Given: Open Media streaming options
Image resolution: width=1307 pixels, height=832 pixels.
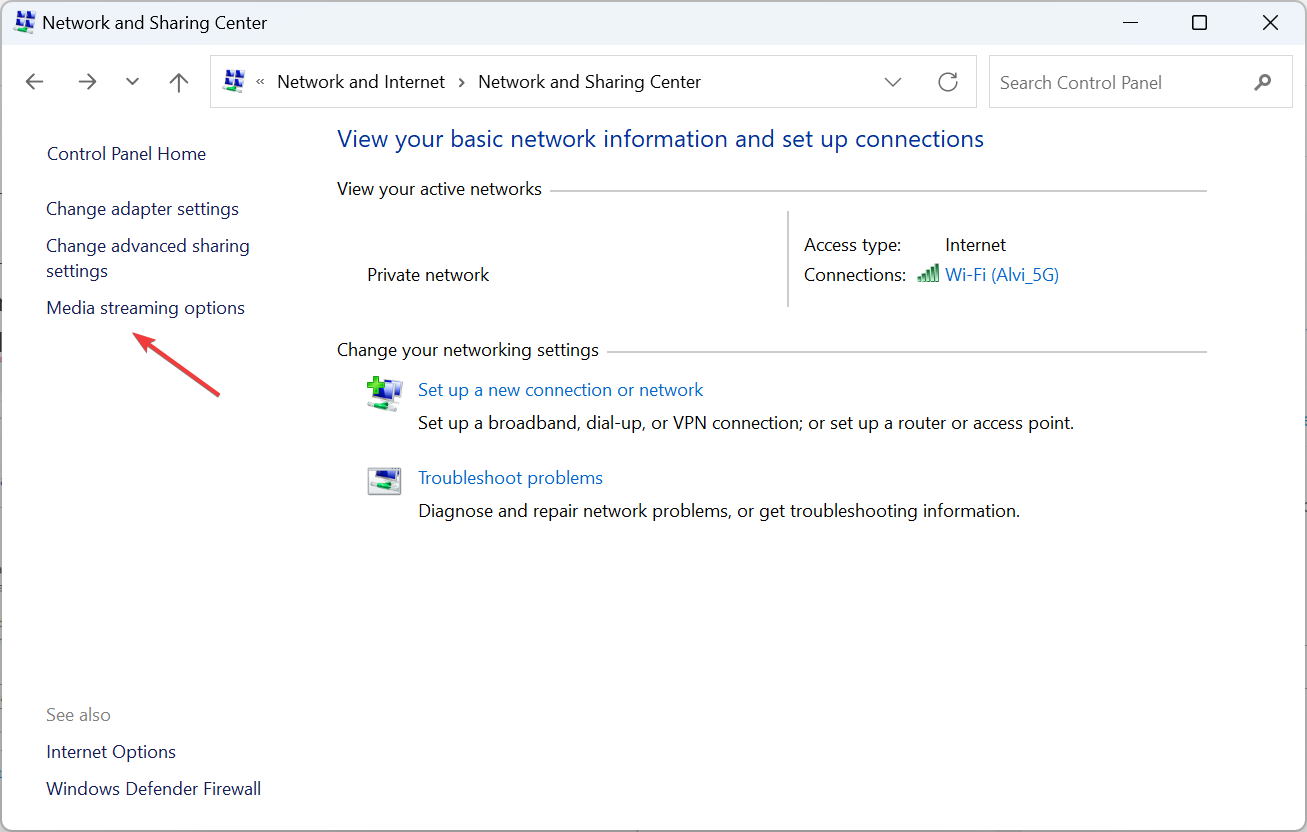Looking at the screenshot, I should point(145,307).
